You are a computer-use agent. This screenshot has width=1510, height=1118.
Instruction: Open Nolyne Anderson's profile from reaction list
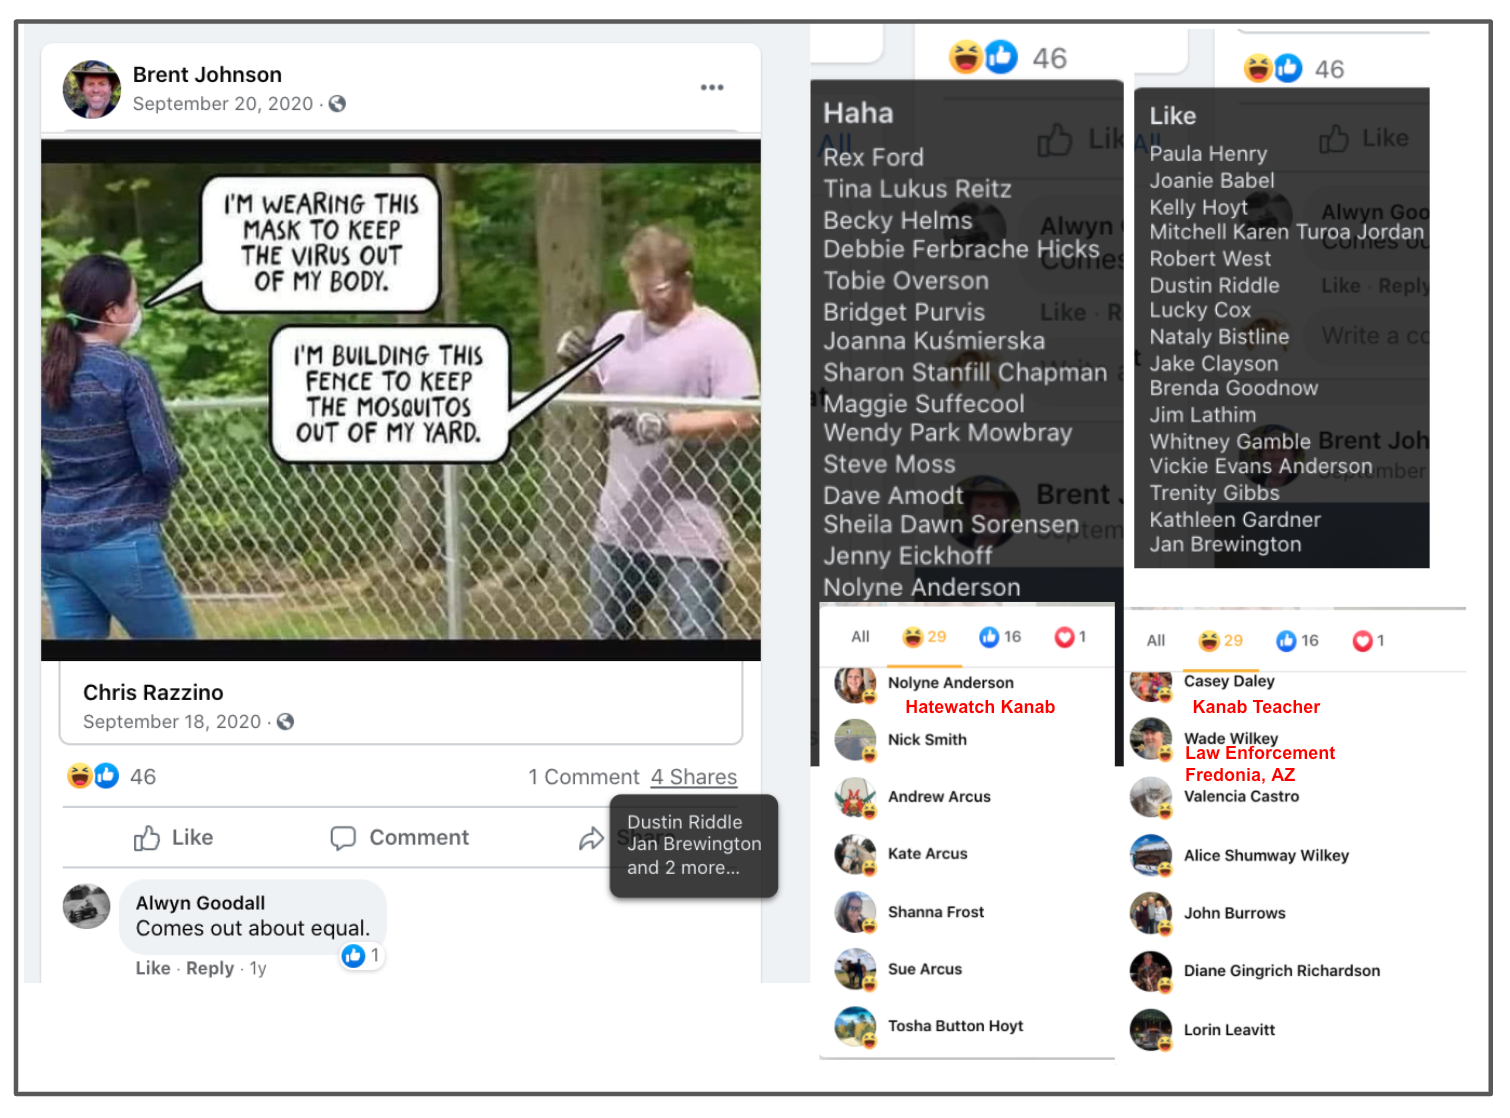(950, 683)
